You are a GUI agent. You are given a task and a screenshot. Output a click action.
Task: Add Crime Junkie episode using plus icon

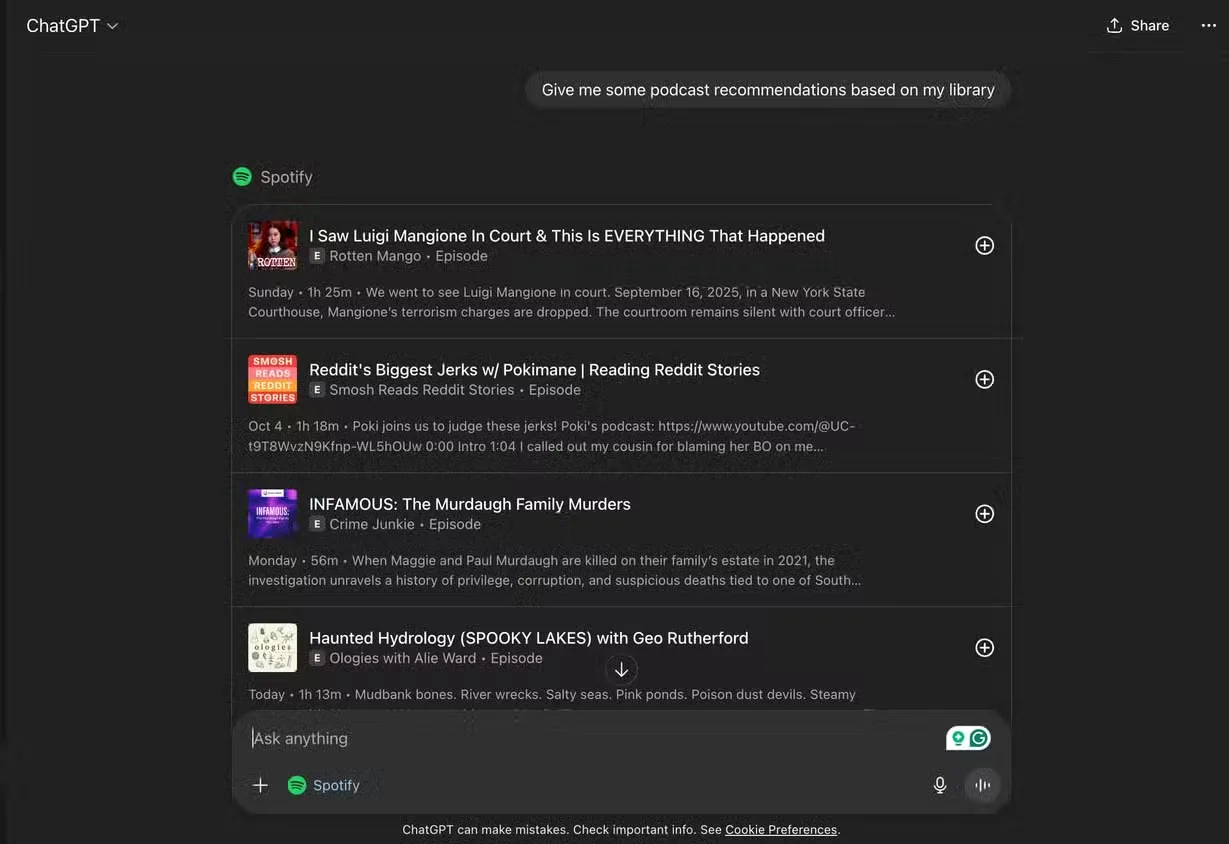tap(985, 514)
